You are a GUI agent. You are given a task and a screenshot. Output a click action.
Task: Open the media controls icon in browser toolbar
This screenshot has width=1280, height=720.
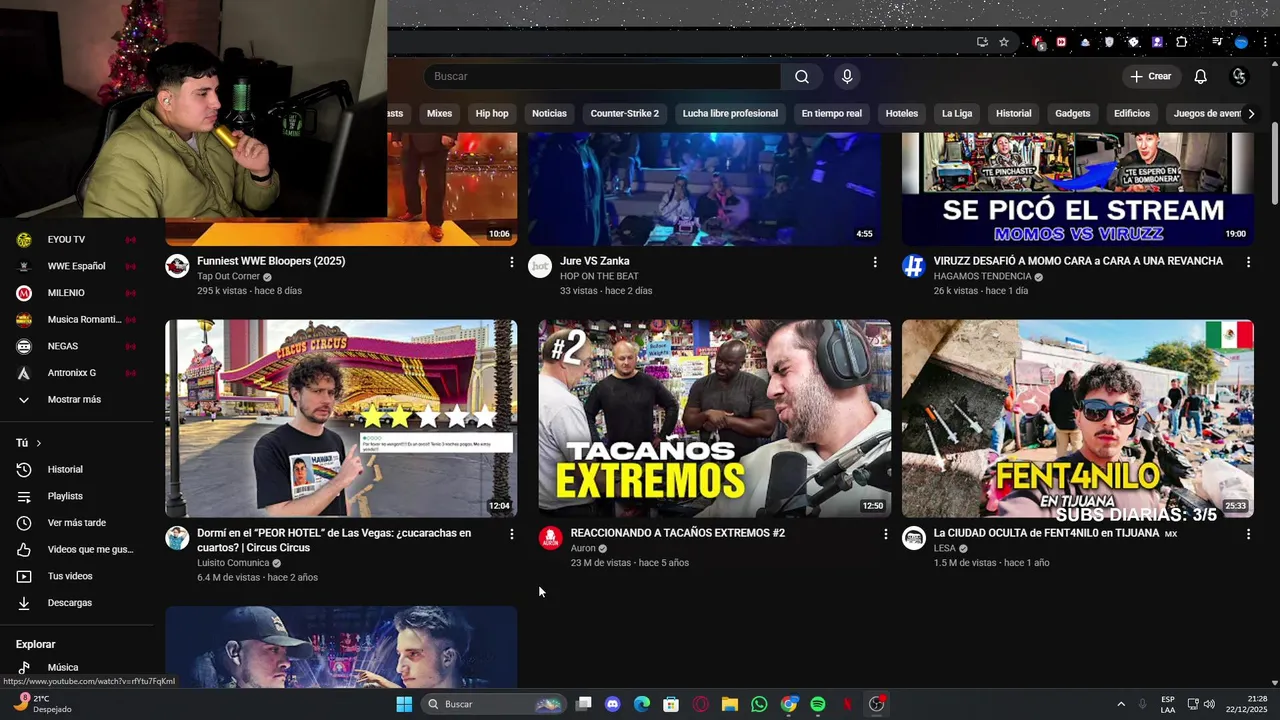(1217, 42)
